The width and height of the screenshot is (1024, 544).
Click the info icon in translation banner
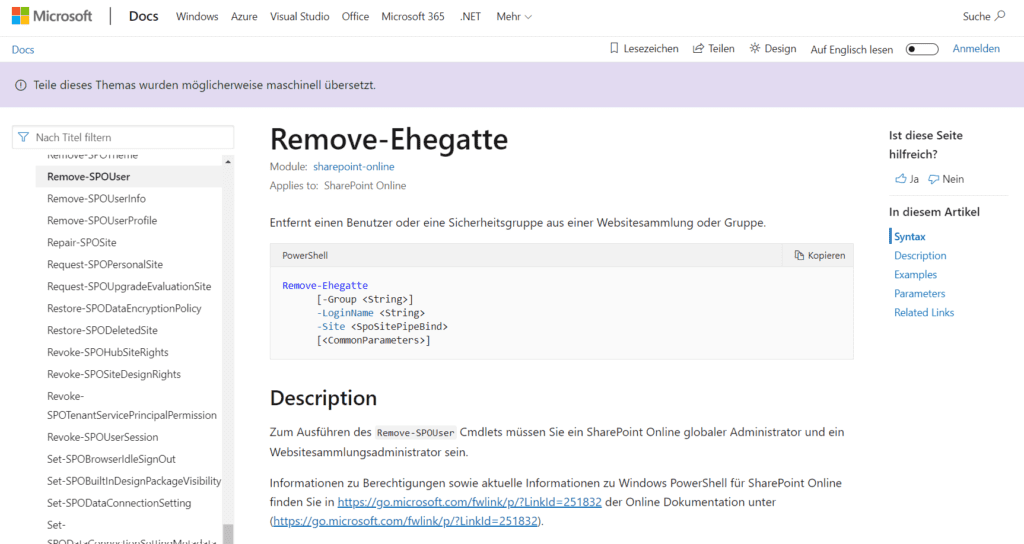point(21,85)
